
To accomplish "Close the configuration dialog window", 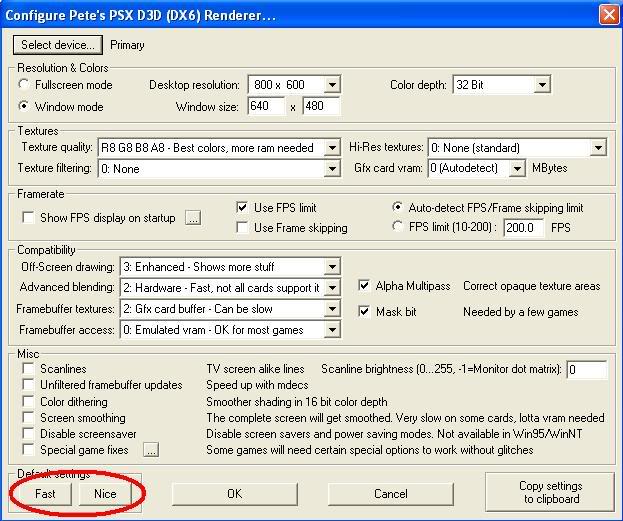I will point(608,14).
